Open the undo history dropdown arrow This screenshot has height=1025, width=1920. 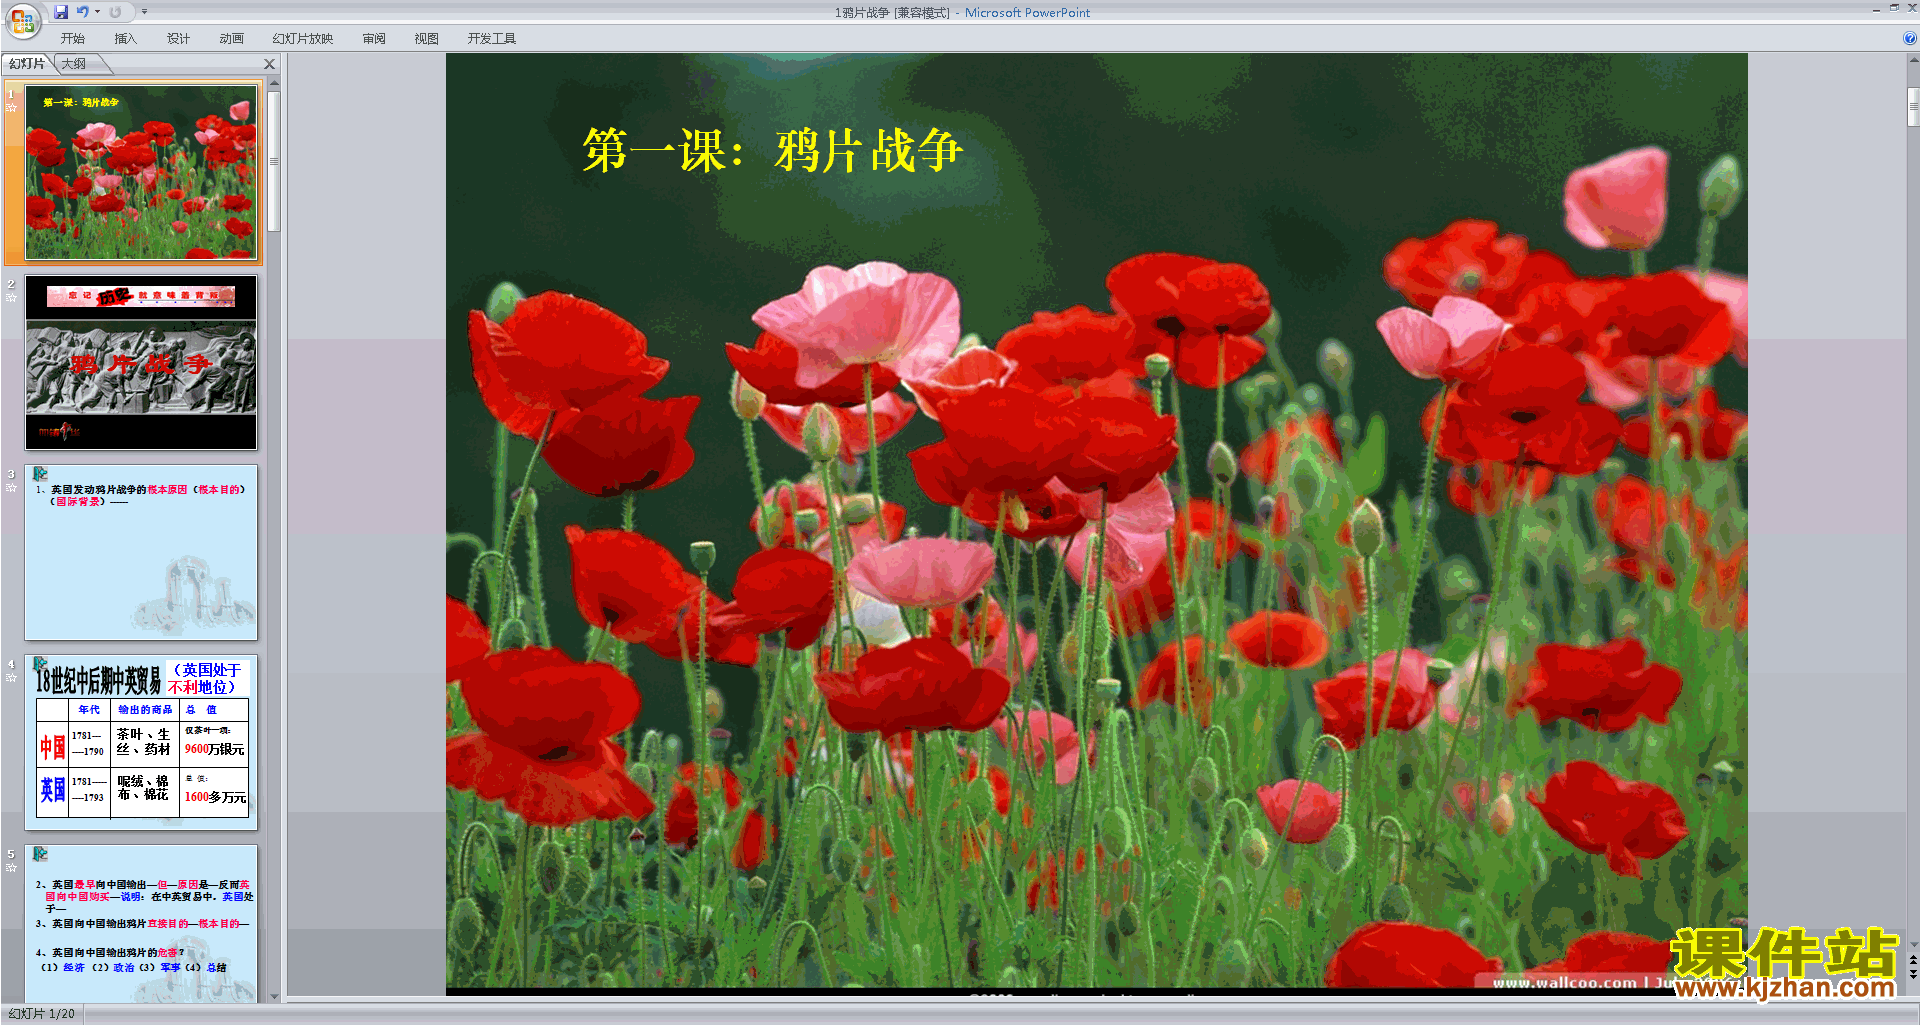97,12
